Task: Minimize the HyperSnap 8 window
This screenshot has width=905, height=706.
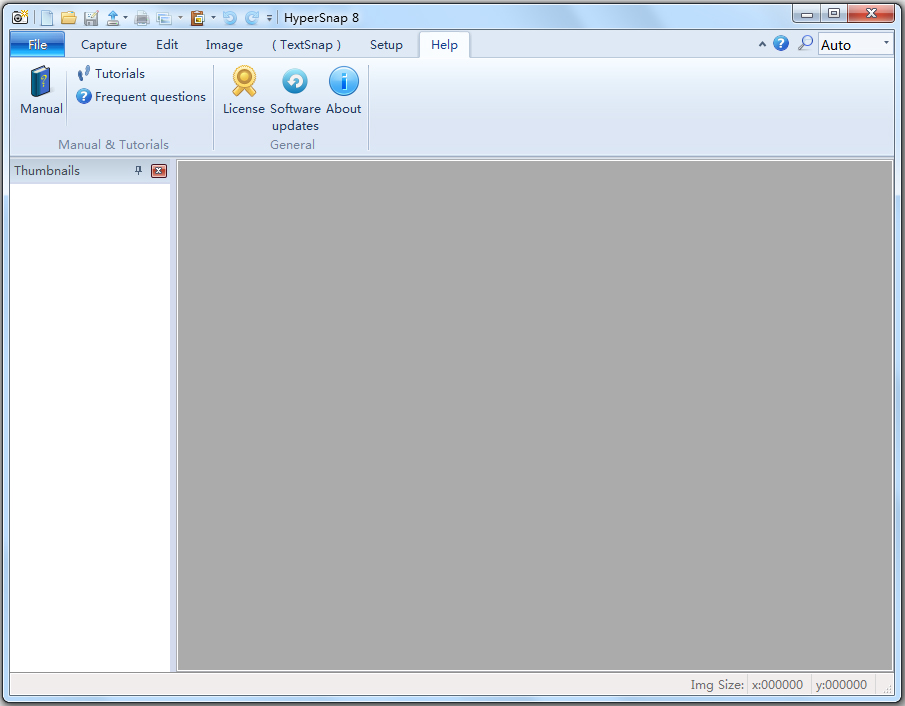Action: click(x=807, y=14)
